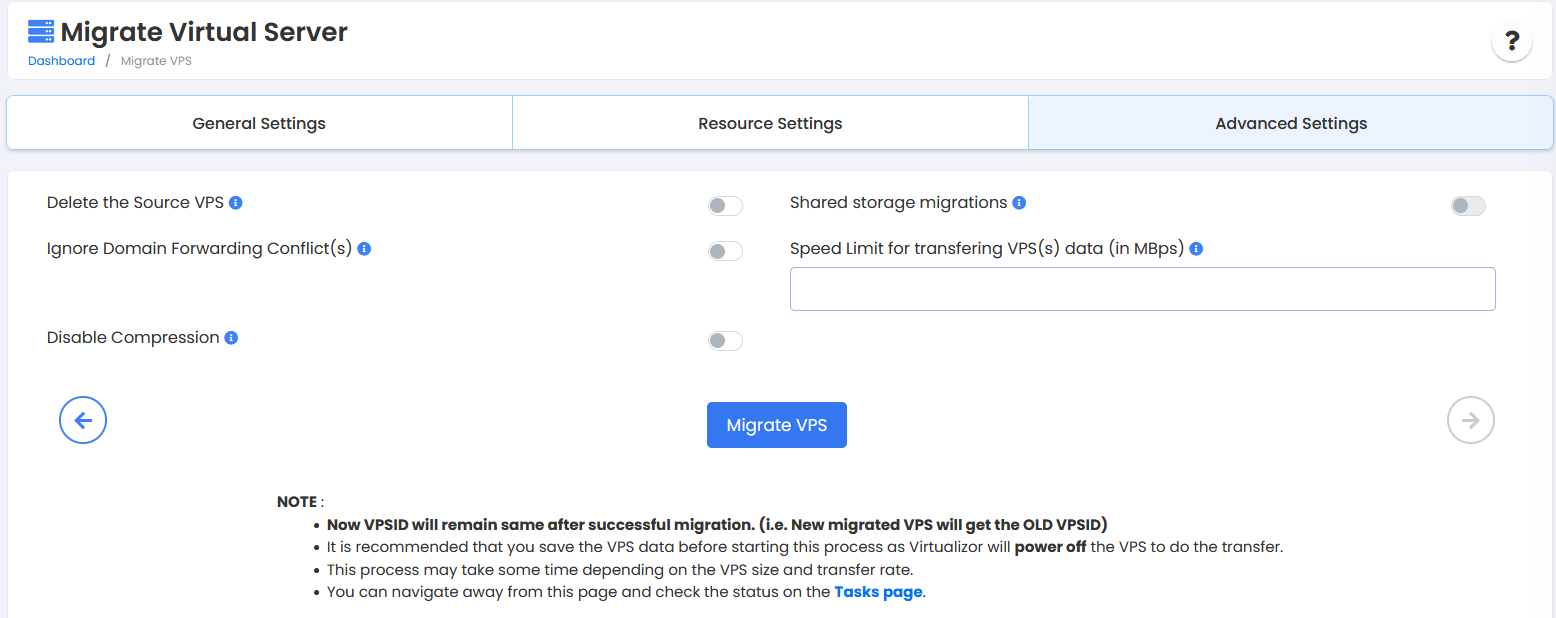The height and width of the screenshot is (618, 1556).
Task: Click the server stack icon beside title
Action: point(41,32)
